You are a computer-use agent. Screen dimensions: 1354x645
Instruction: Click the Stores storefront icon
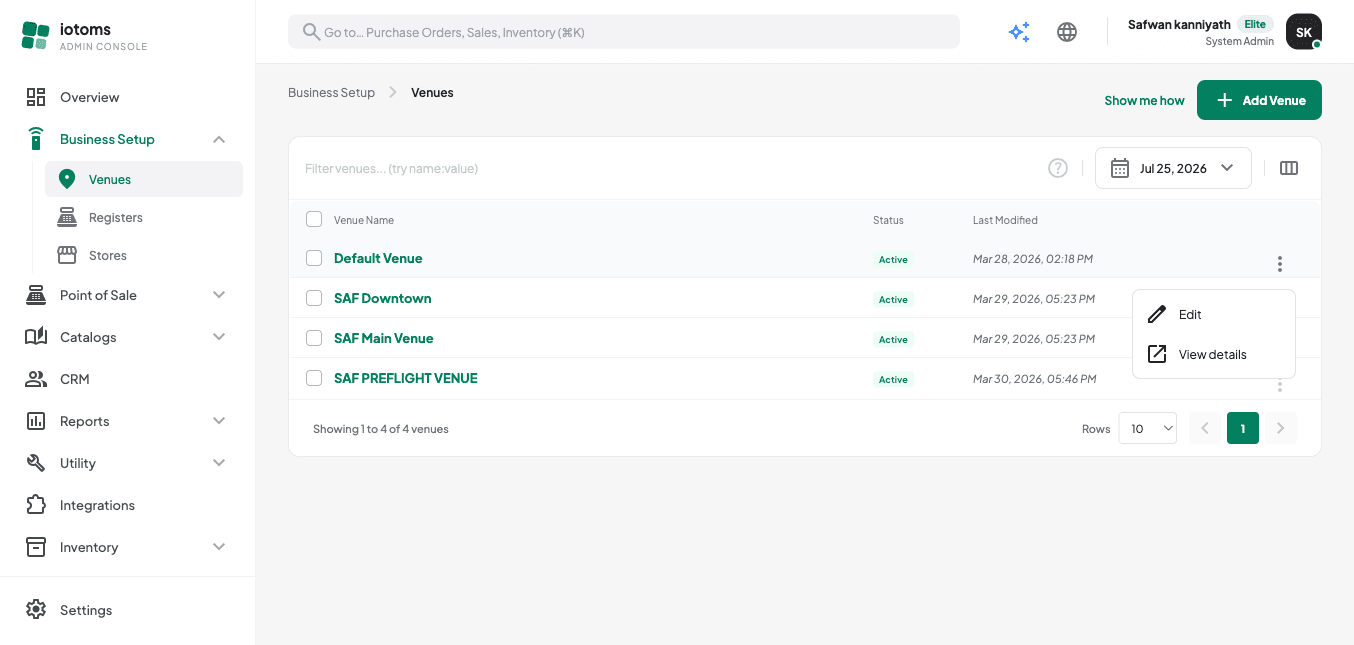pos(67,255)
